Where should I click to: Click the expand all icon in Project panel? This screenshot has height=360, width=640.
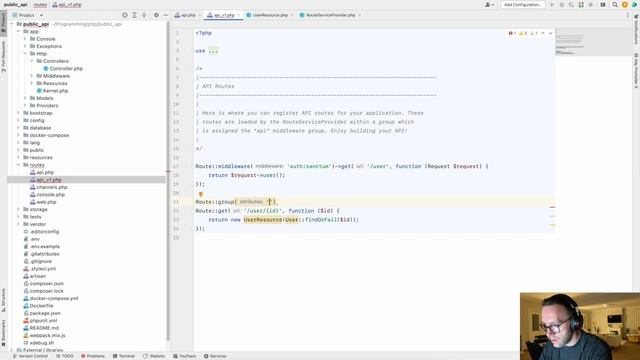pyautogui.click(x=134, y=15)
